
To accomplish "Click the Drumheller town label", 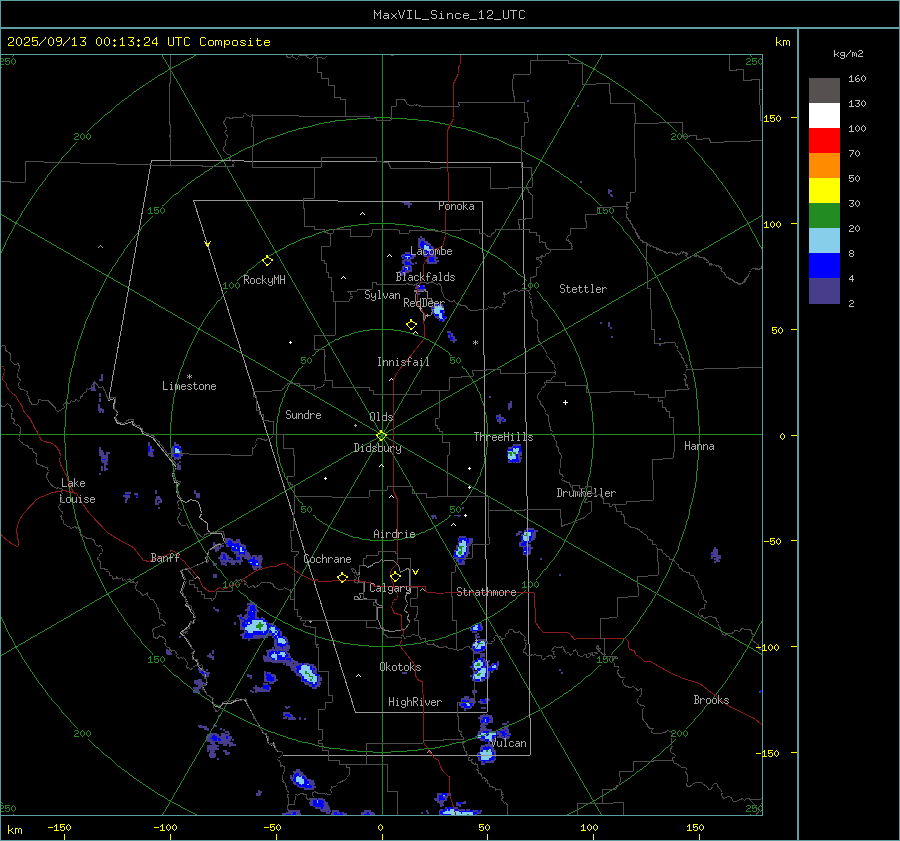I will coord(586,493).
